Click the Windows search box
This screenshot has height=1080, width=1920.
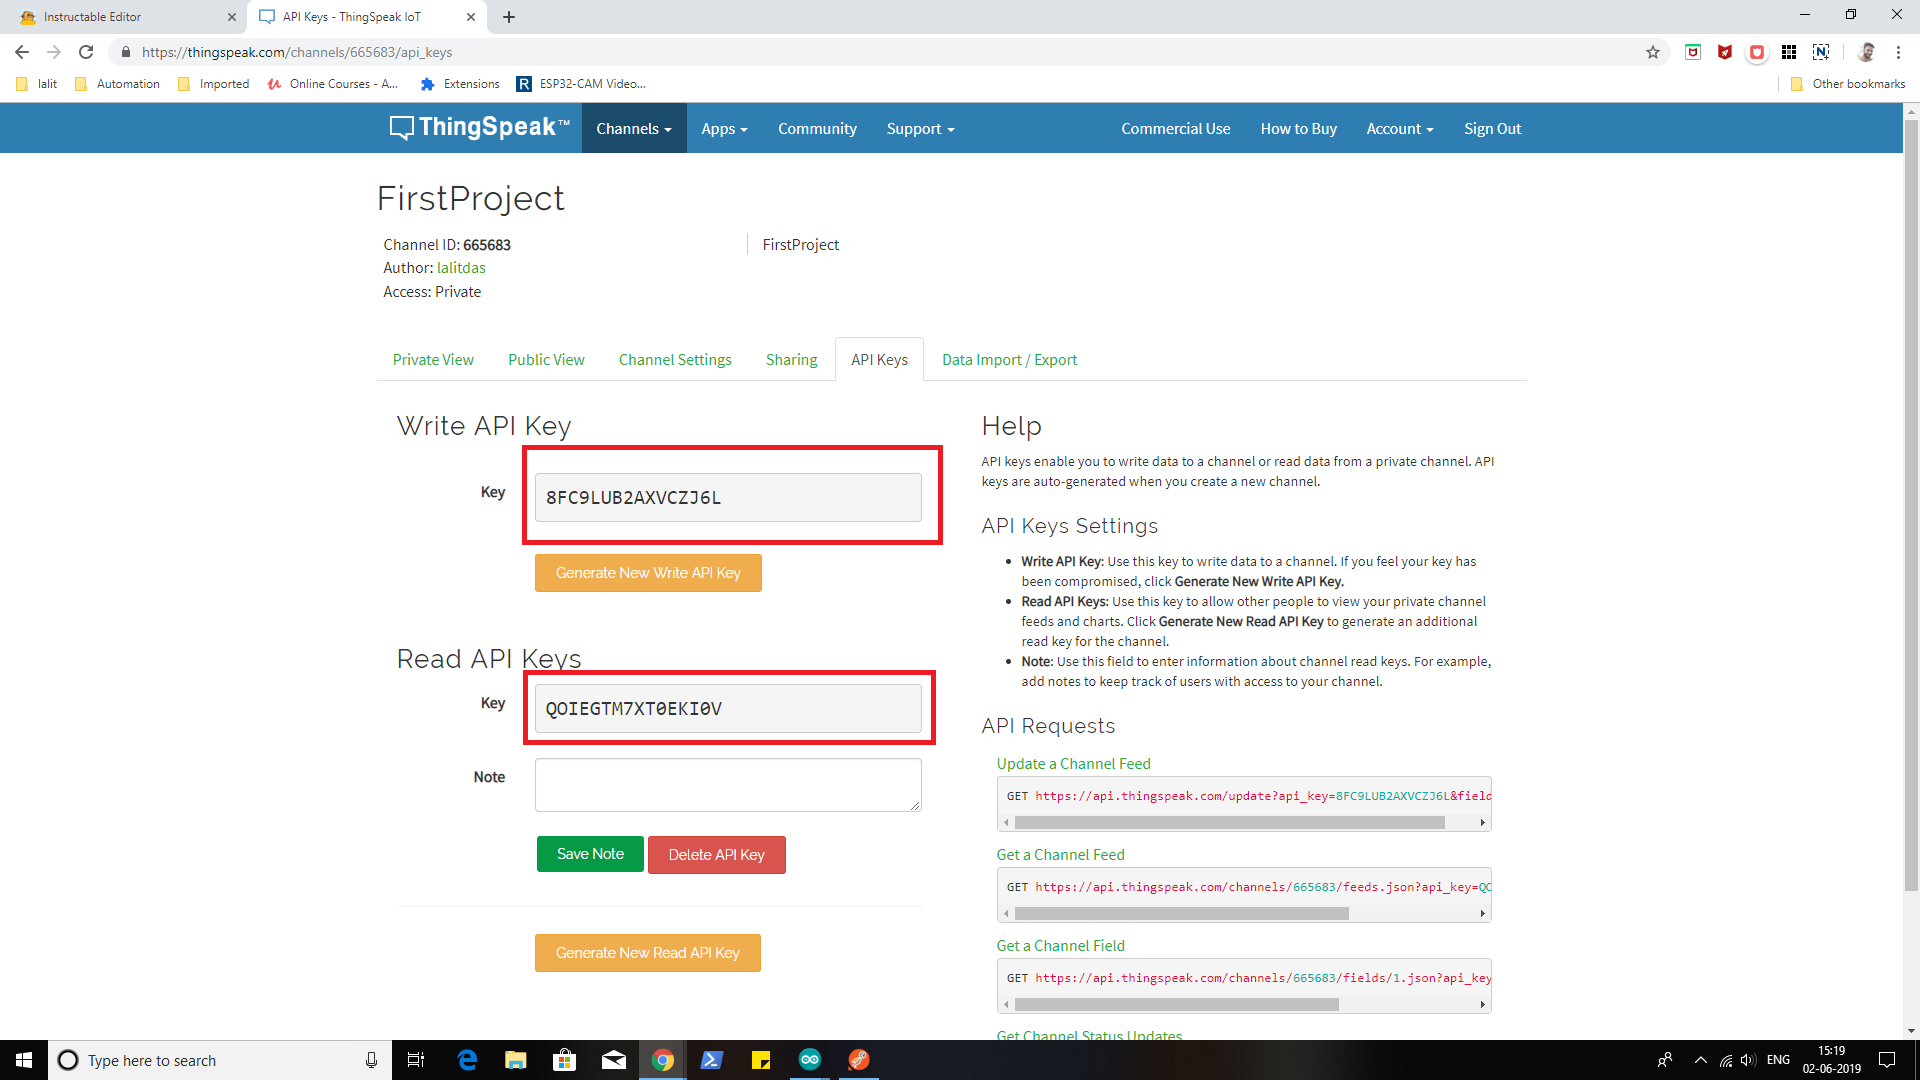[220, 1060]
